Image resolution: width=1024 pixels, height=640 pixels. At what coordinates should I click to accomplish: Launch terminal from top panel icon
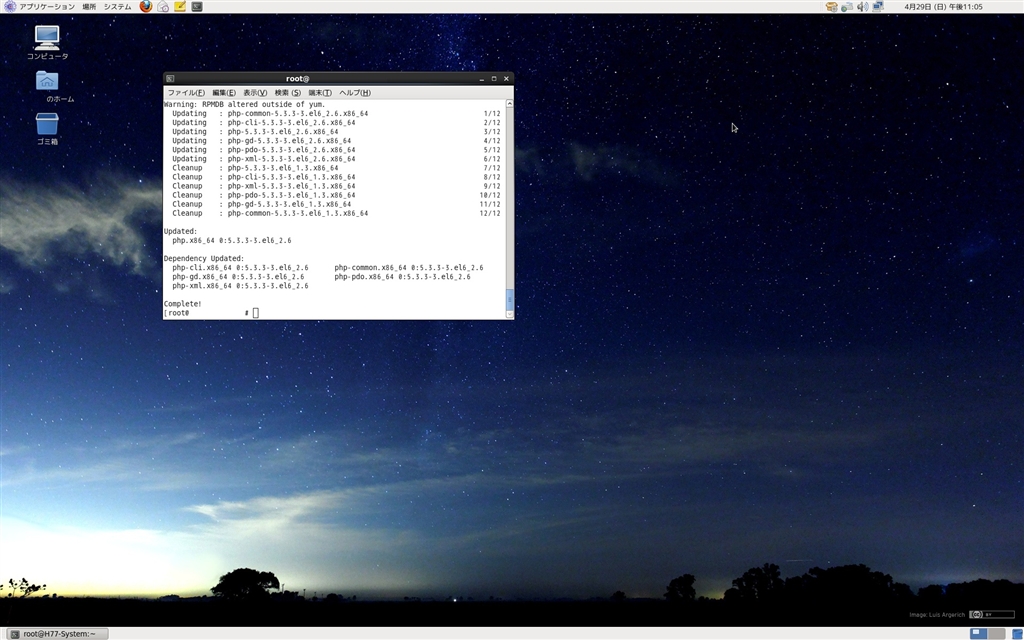tap(197, 6)
